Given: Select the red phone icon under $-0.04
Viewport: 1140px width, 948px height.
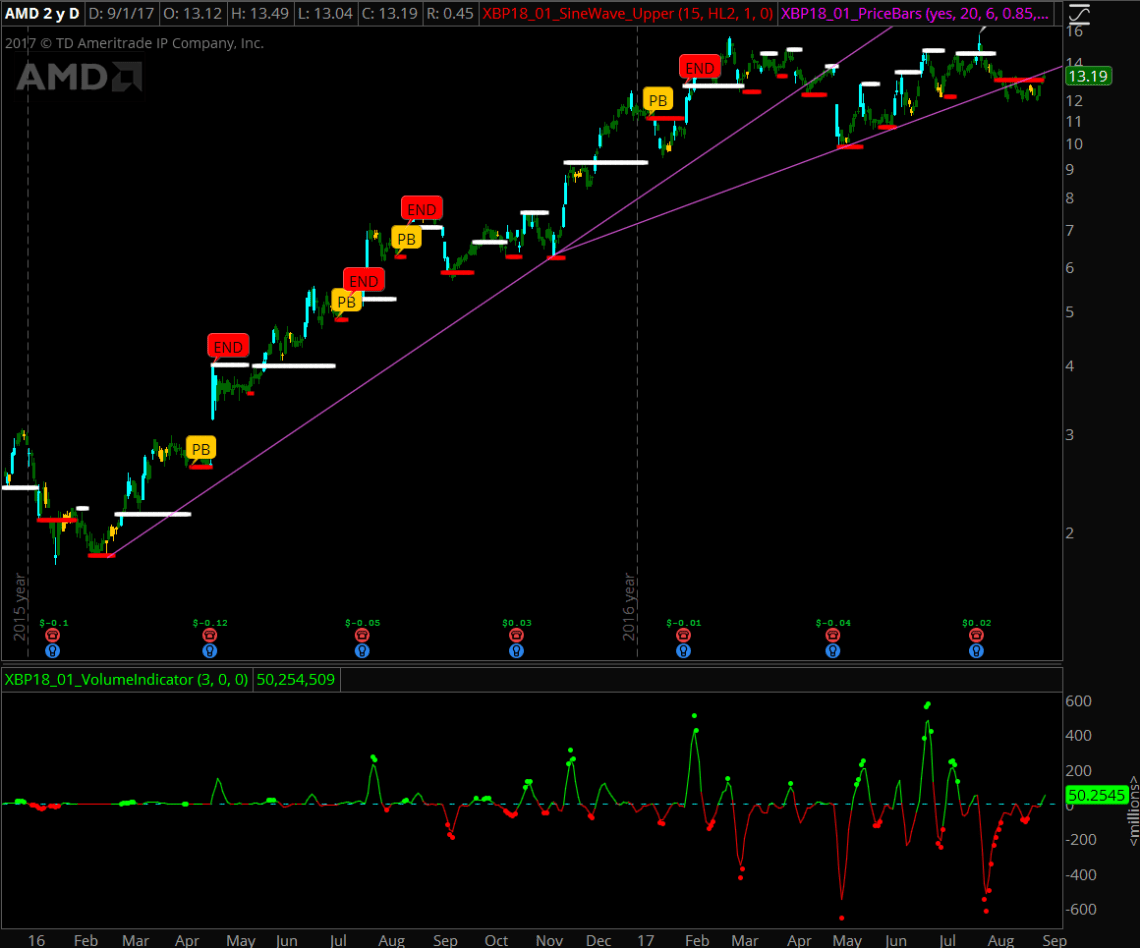Looking at the screenshot, I should pyautogui.click(x=832, y=635).
